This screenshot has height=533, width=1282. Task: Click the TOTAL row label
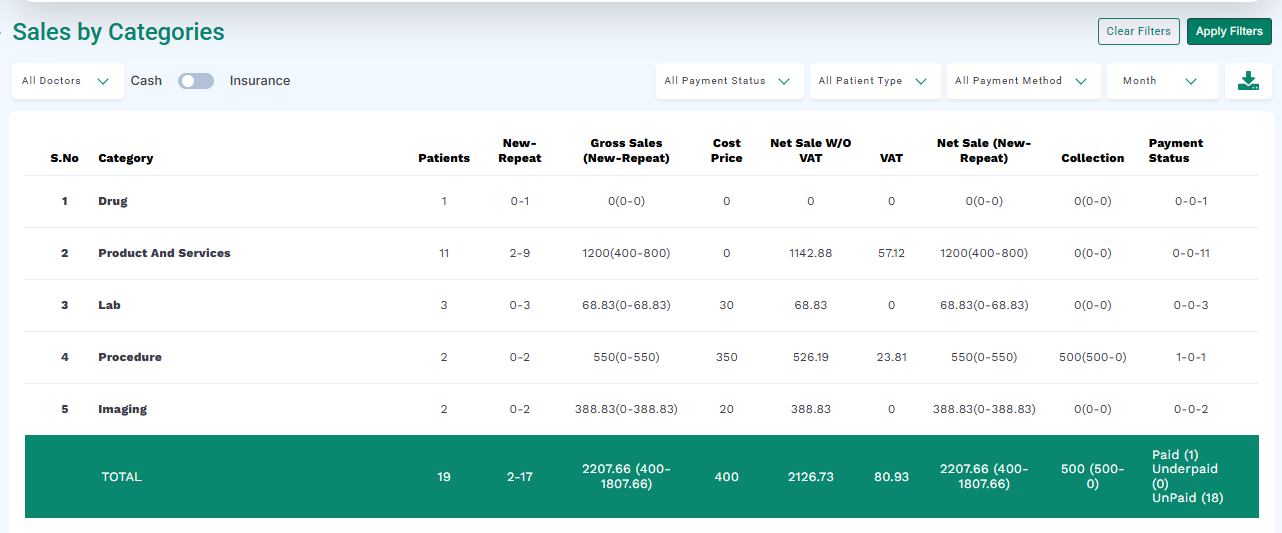[122, 477]
